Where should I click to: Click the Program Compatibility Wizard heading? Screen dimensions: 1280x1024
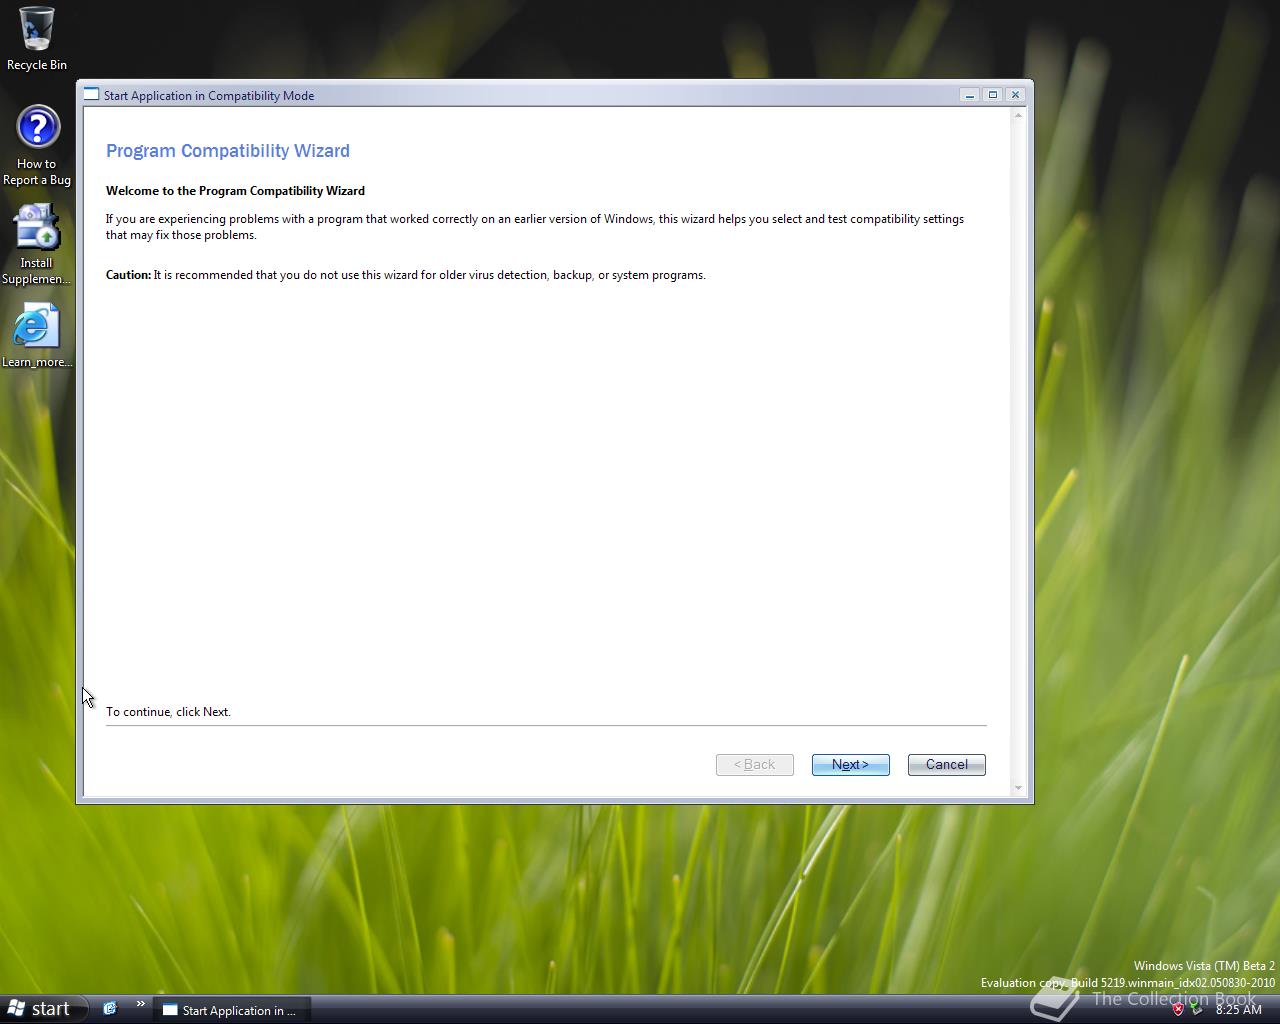[228, 151]
